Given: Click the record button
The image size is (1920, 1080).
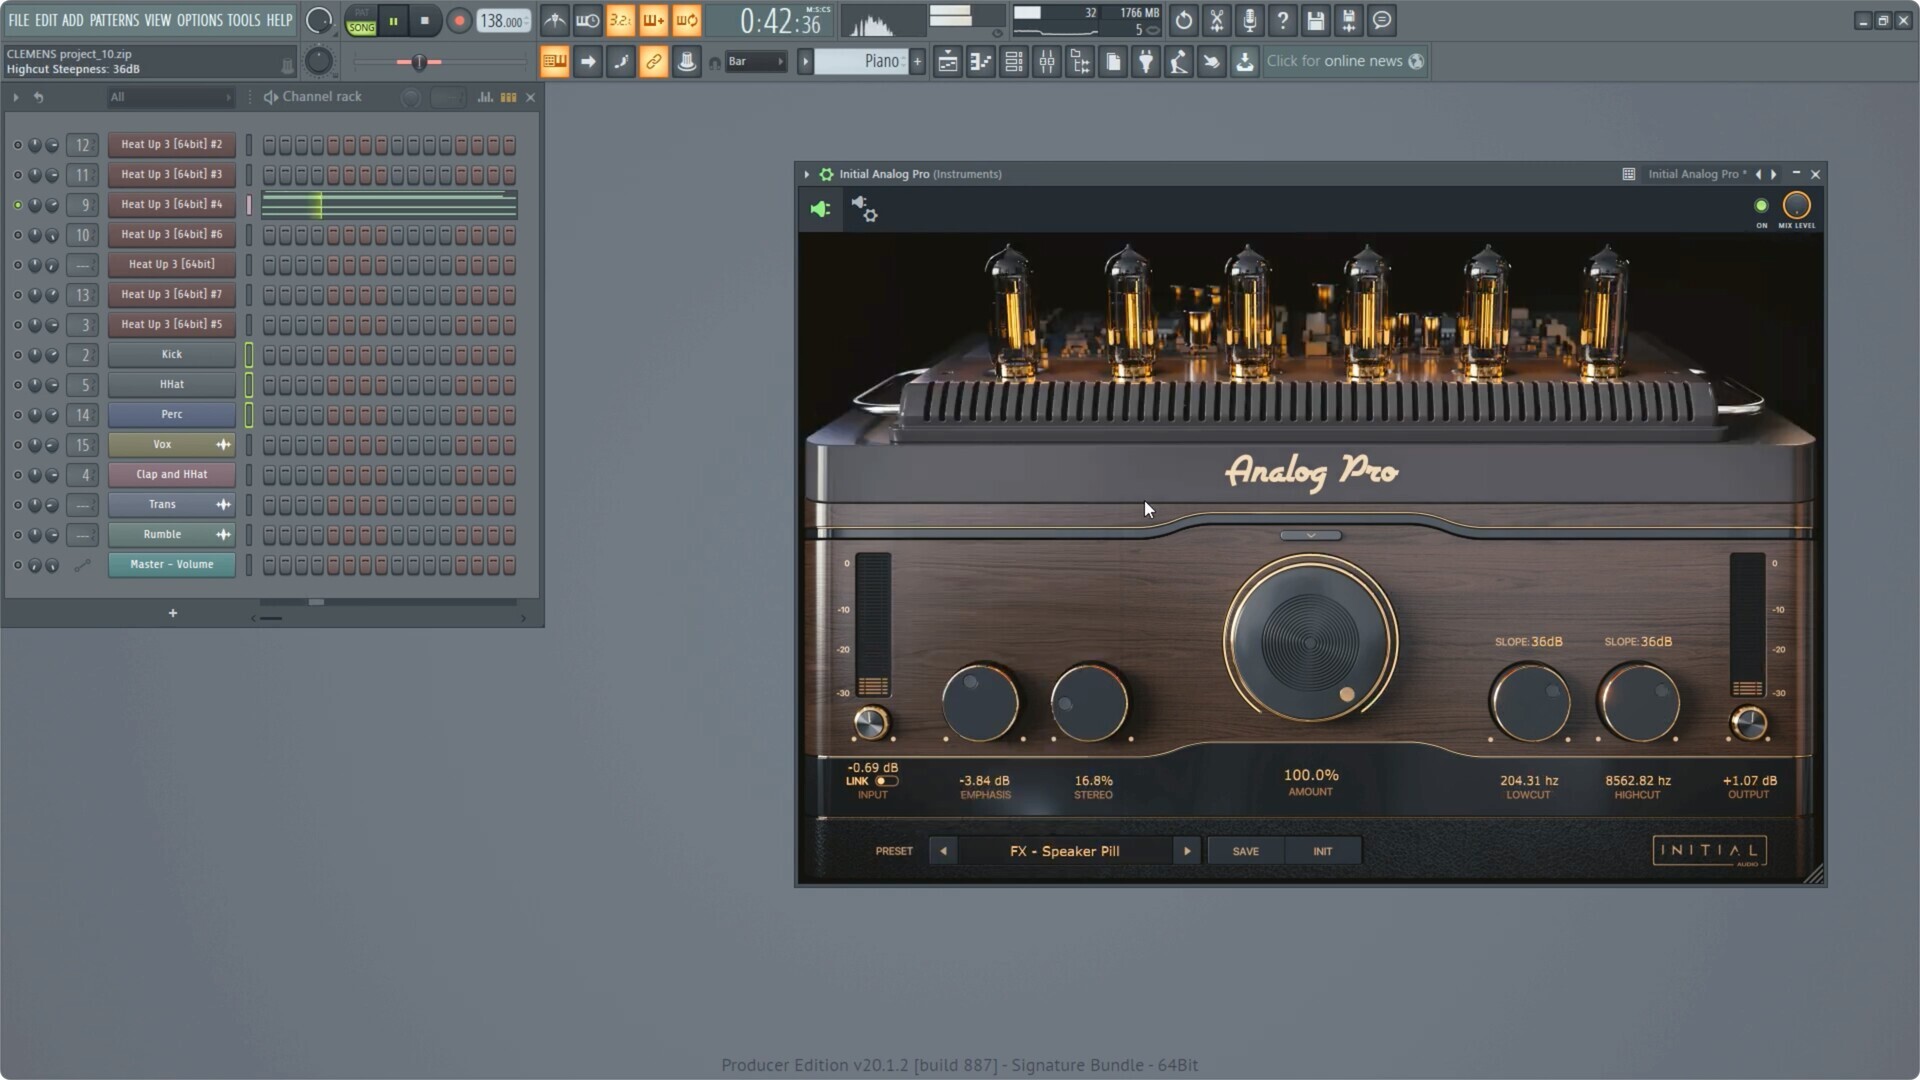Looking at the screenshot, I should pyautogui.click(x=459, y=20).
